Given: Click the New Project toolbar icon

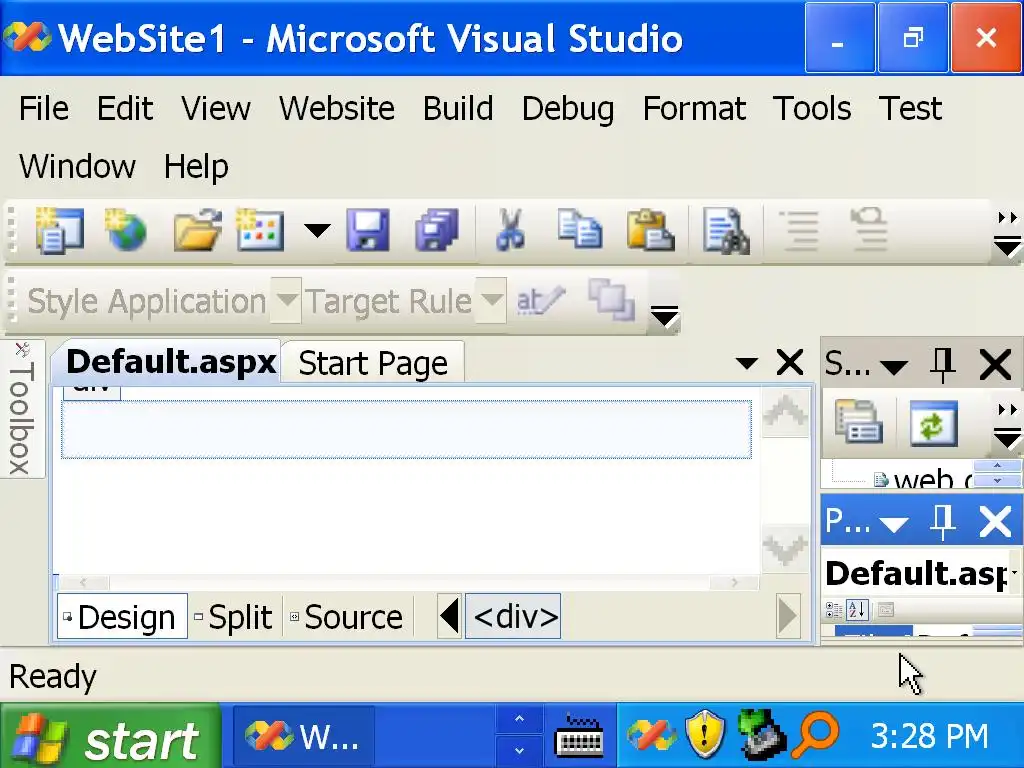Looking at the screenshot, I should 59,230.
